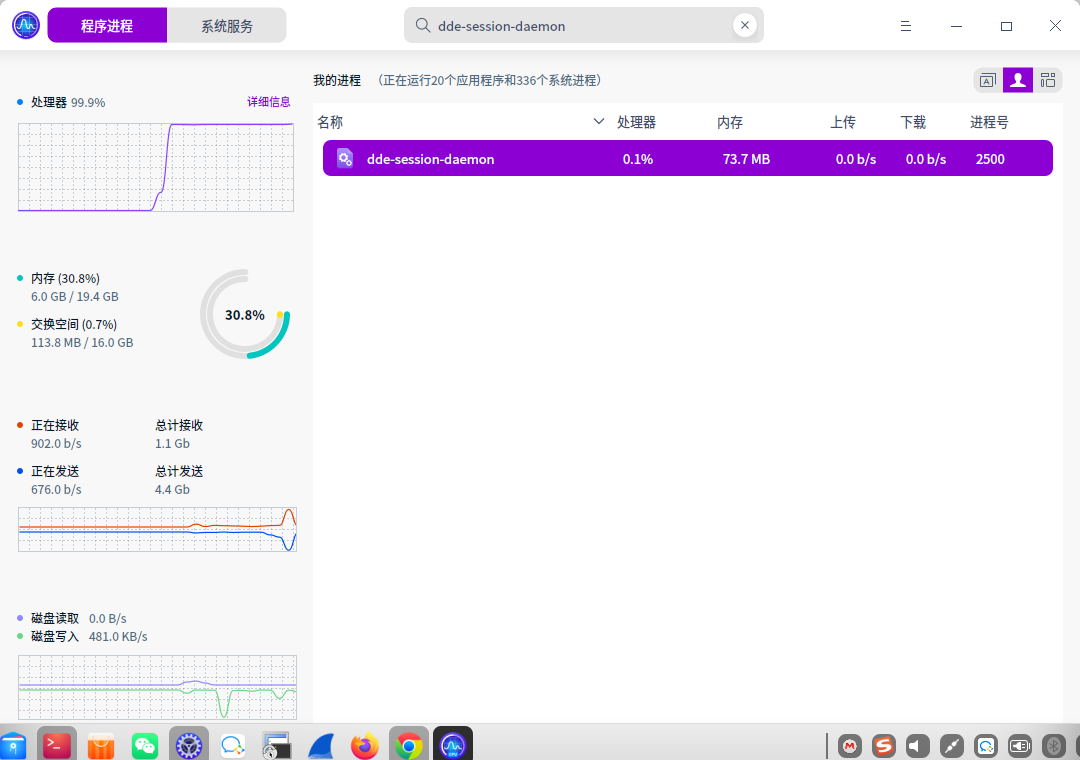Click the network traffic graph

pos(157,529)
